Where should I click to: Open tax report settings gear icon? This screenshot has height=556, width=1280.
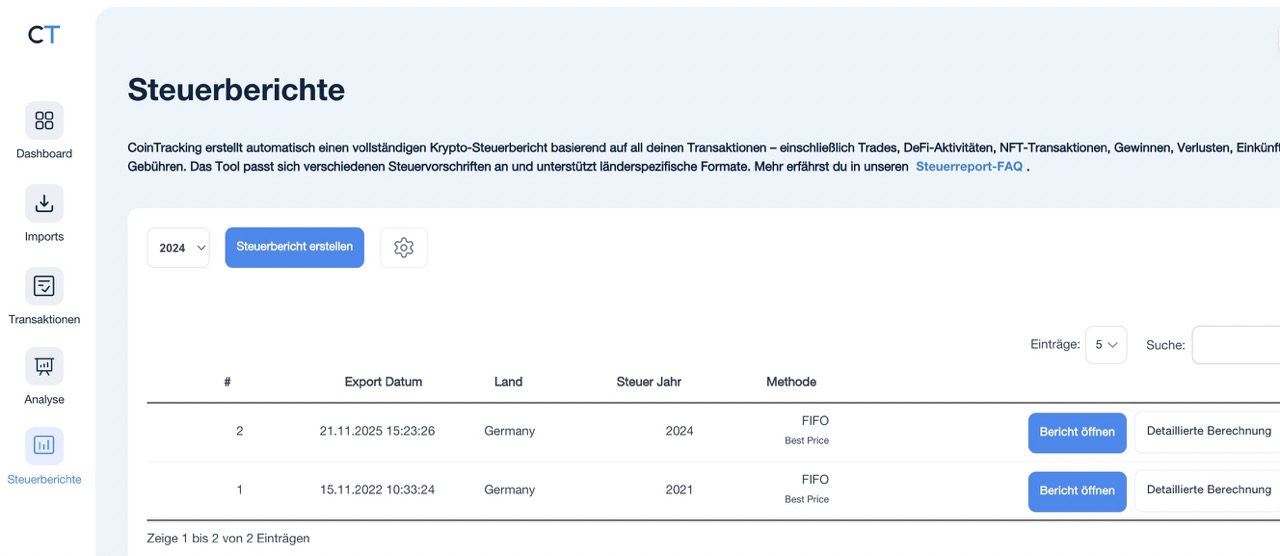click(x=404, y=248)
